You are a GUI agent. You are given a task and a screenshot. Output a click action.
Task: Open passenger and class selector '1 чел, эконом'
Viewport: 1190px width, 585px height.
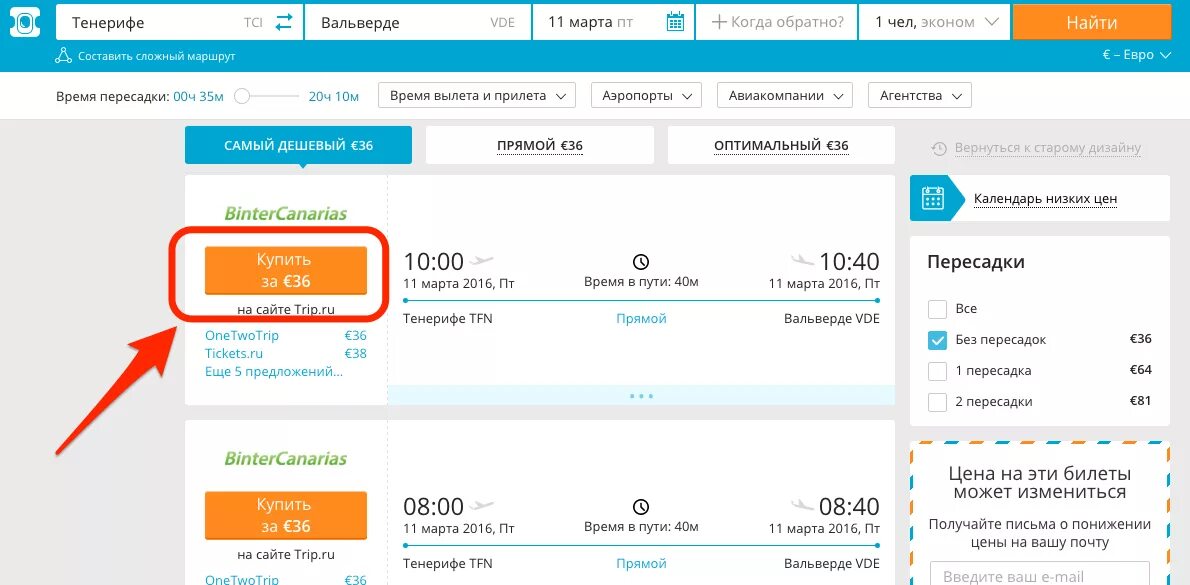[935, 22]
